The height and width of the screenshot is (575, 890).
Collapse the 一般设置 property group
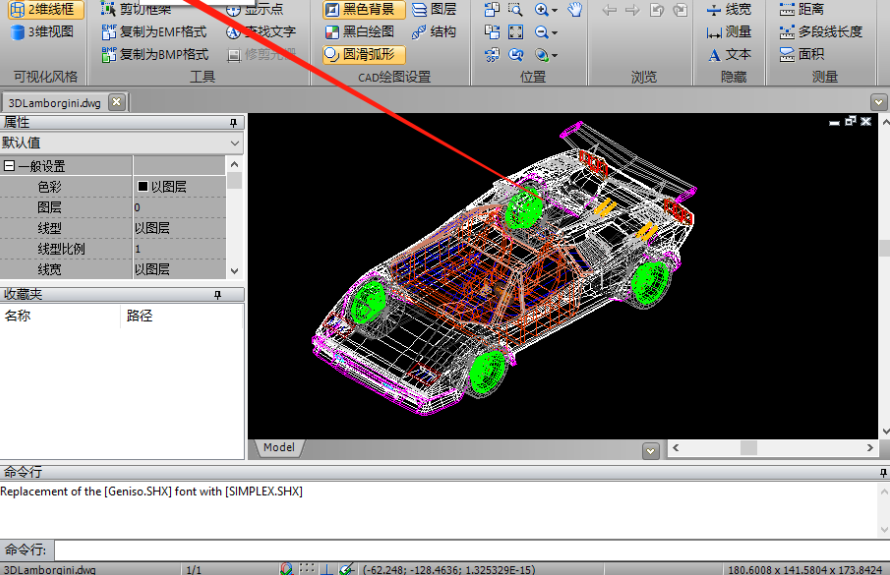click(x=9, y=166)
